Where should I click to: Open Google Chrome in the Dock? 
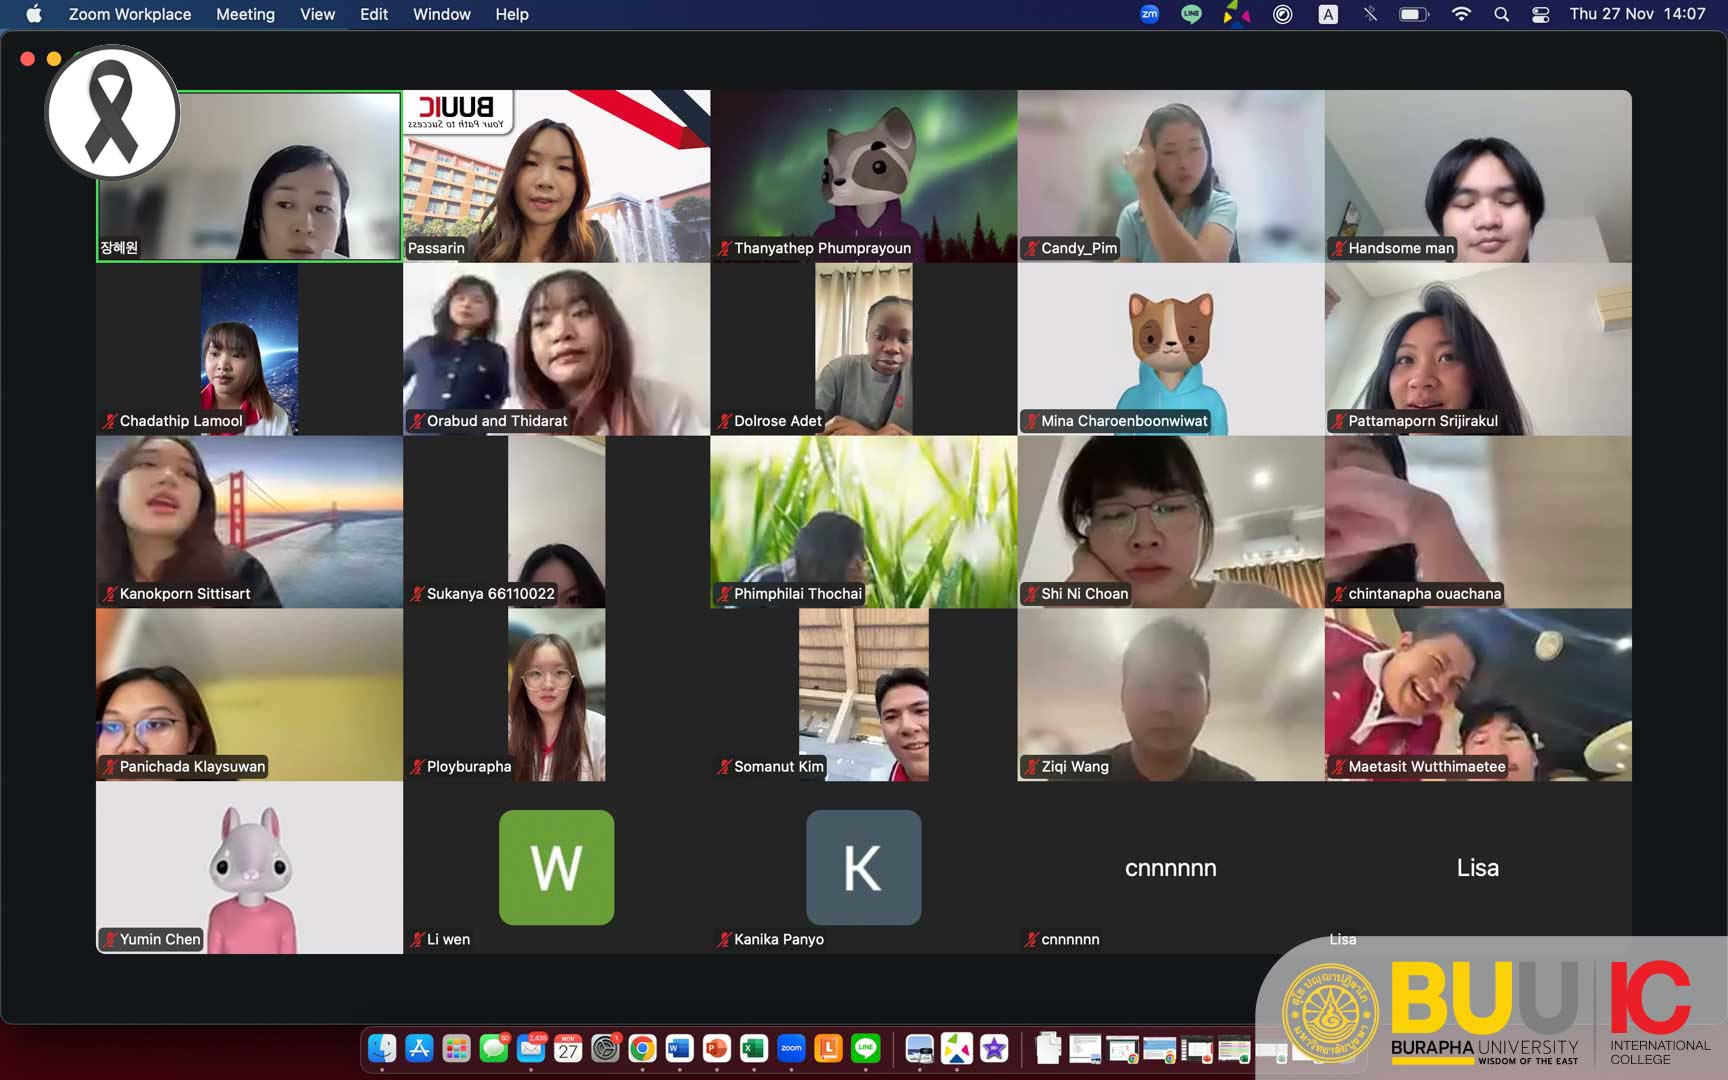tap(642, 1048)
